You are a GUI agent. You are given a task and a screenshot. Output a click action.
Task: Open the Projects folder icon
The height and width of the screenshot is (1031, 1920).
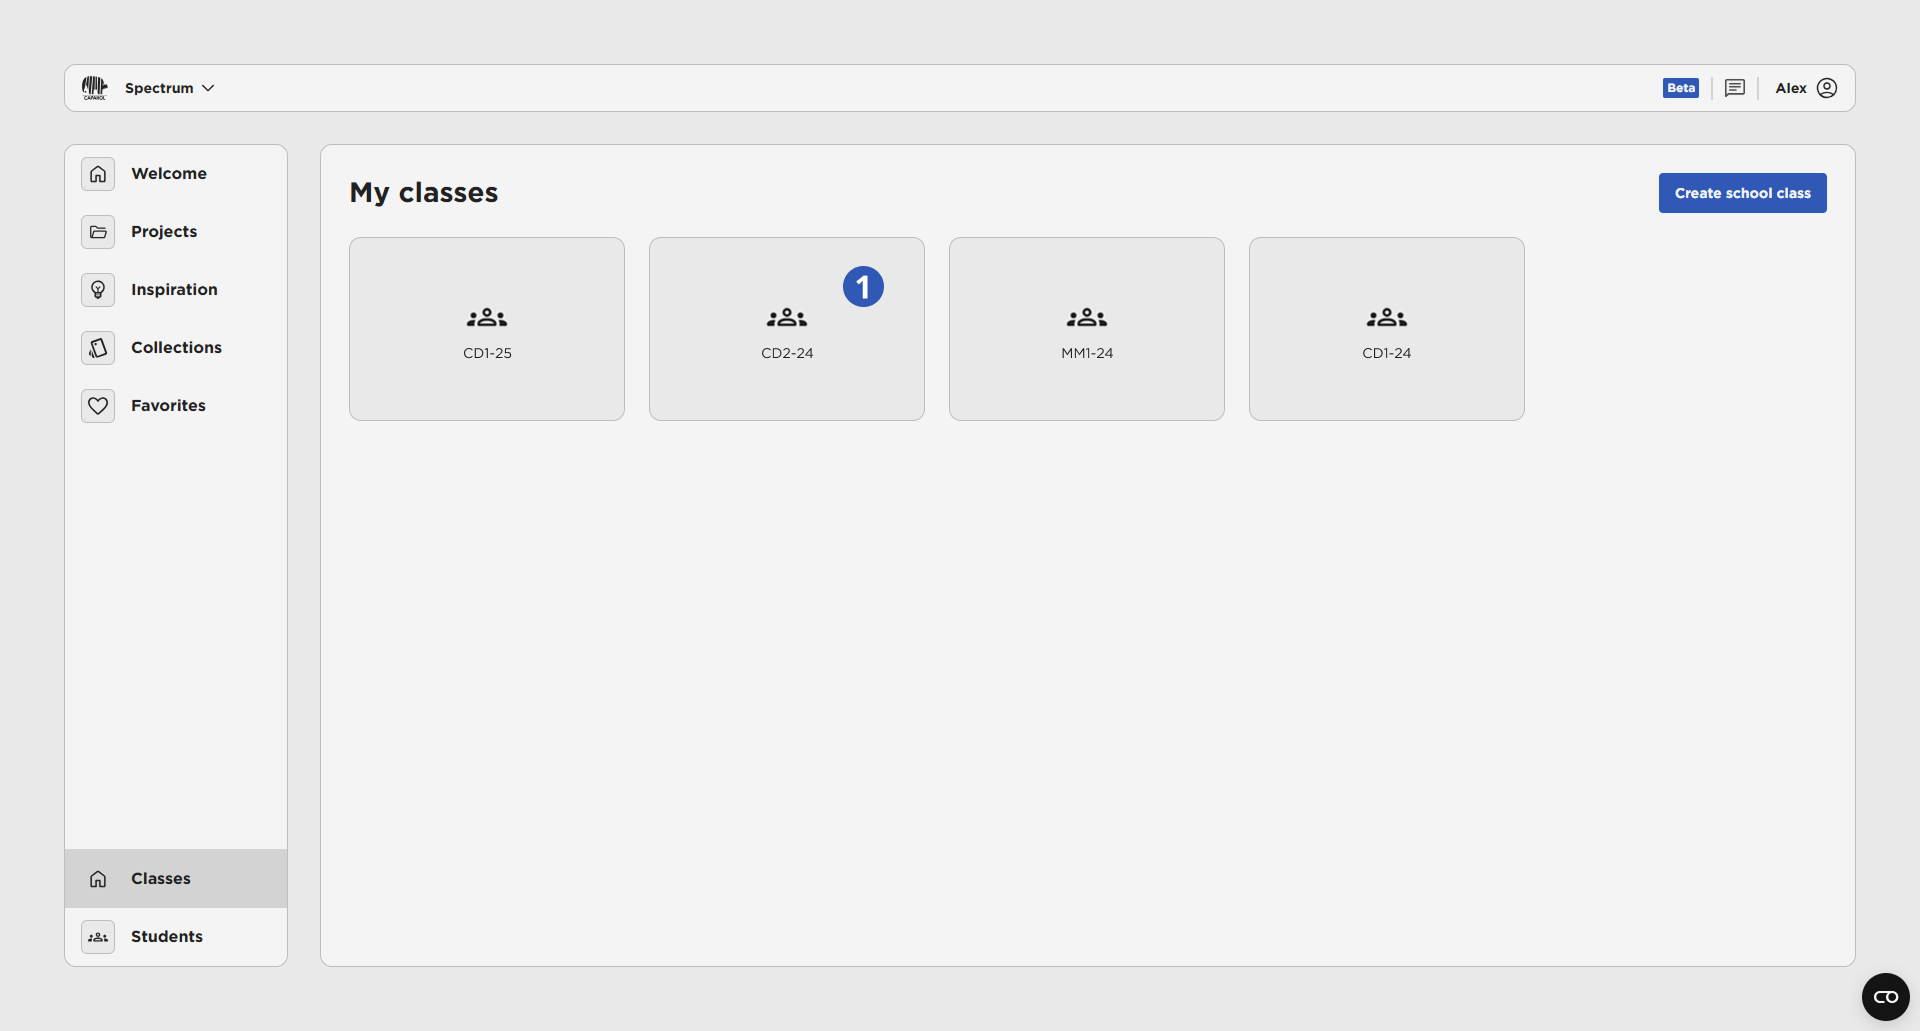(98, 232)
